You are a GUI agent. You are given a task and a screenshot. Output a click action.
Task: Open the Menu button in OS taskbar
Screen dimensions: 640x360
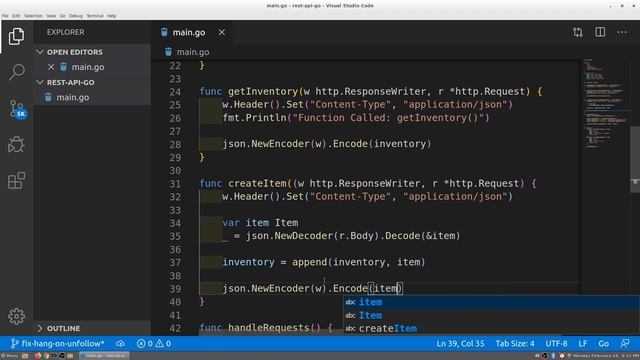pyautogui.click(x=10, y=356)
